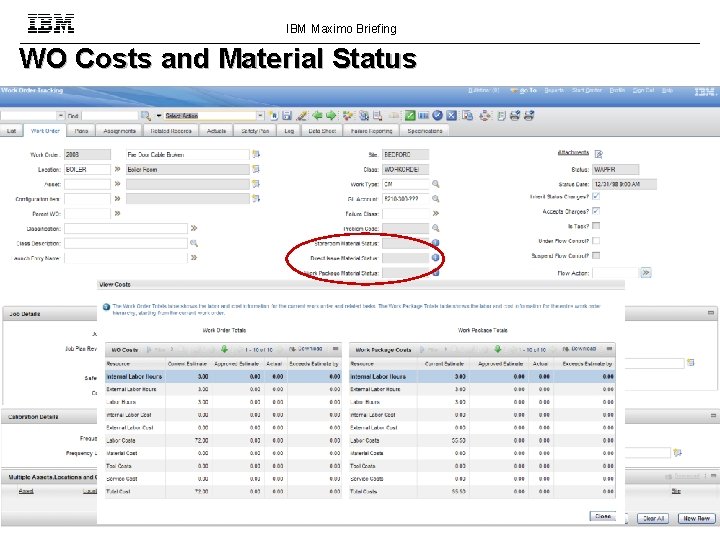Toggle Inherit Status Changes checkbox
The height and width of the screenshot is (540, 720).
point(596,196)
